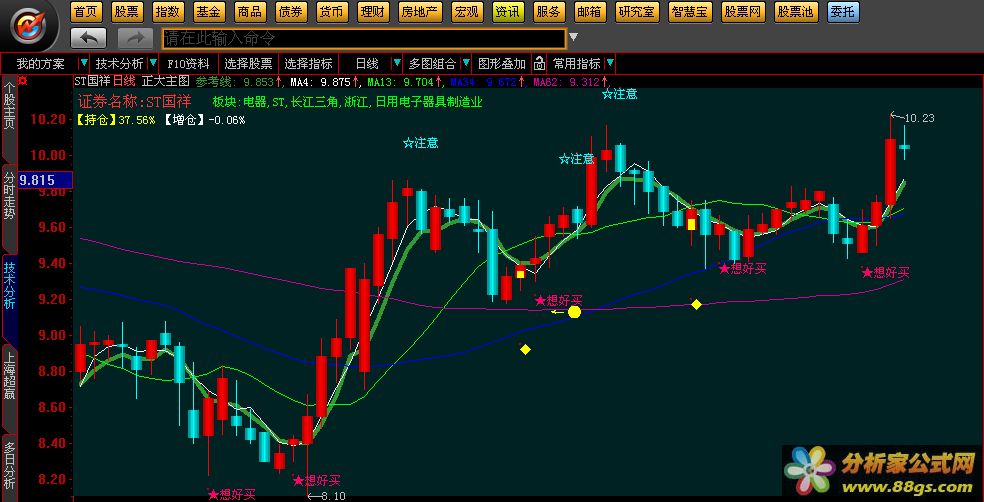The image size is (984, 502).
Task: Click the 选择股票 toolbar button
Action: tap(249, 63)
